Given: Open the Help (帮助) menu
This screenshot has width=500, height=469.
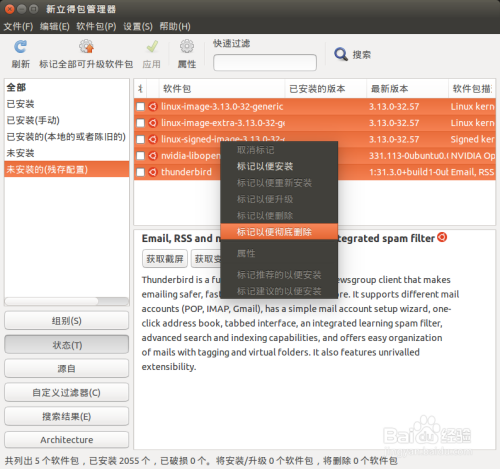Looking at the screenshot, I should tap(175, 26).
